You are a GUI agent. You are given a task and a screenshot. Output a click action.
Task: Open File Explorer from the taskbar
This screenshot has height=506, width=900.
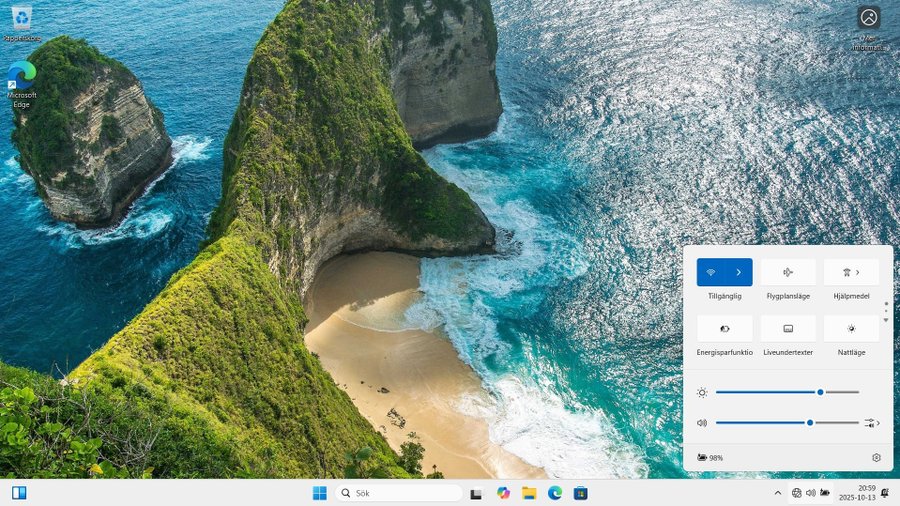point(529,493)
